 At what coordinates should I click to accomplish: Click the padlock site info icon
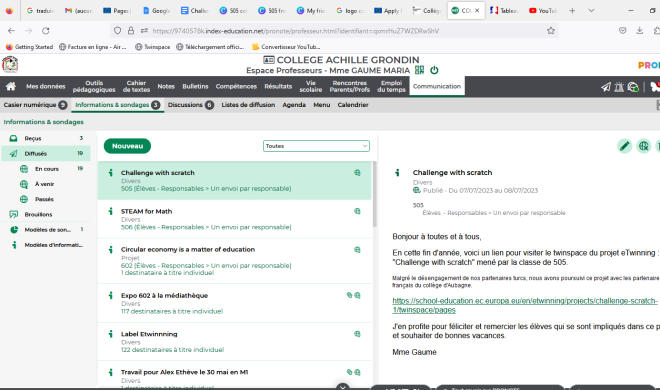point(131,31)
